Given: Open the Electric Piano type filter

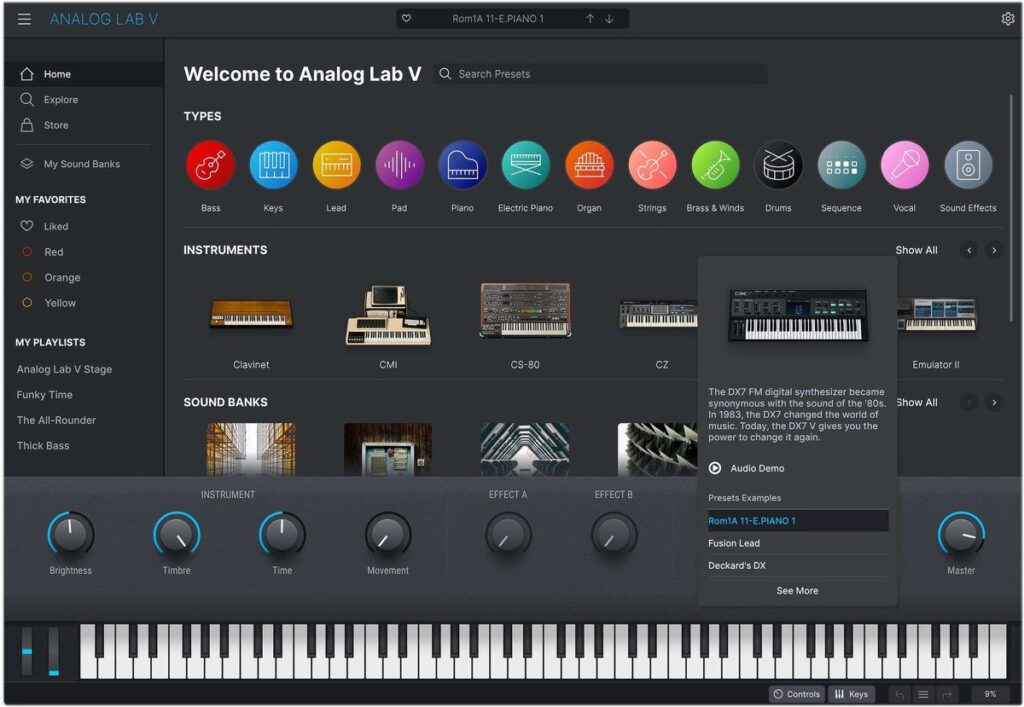Looking at the screenshot, I should (x=525, y=165).
